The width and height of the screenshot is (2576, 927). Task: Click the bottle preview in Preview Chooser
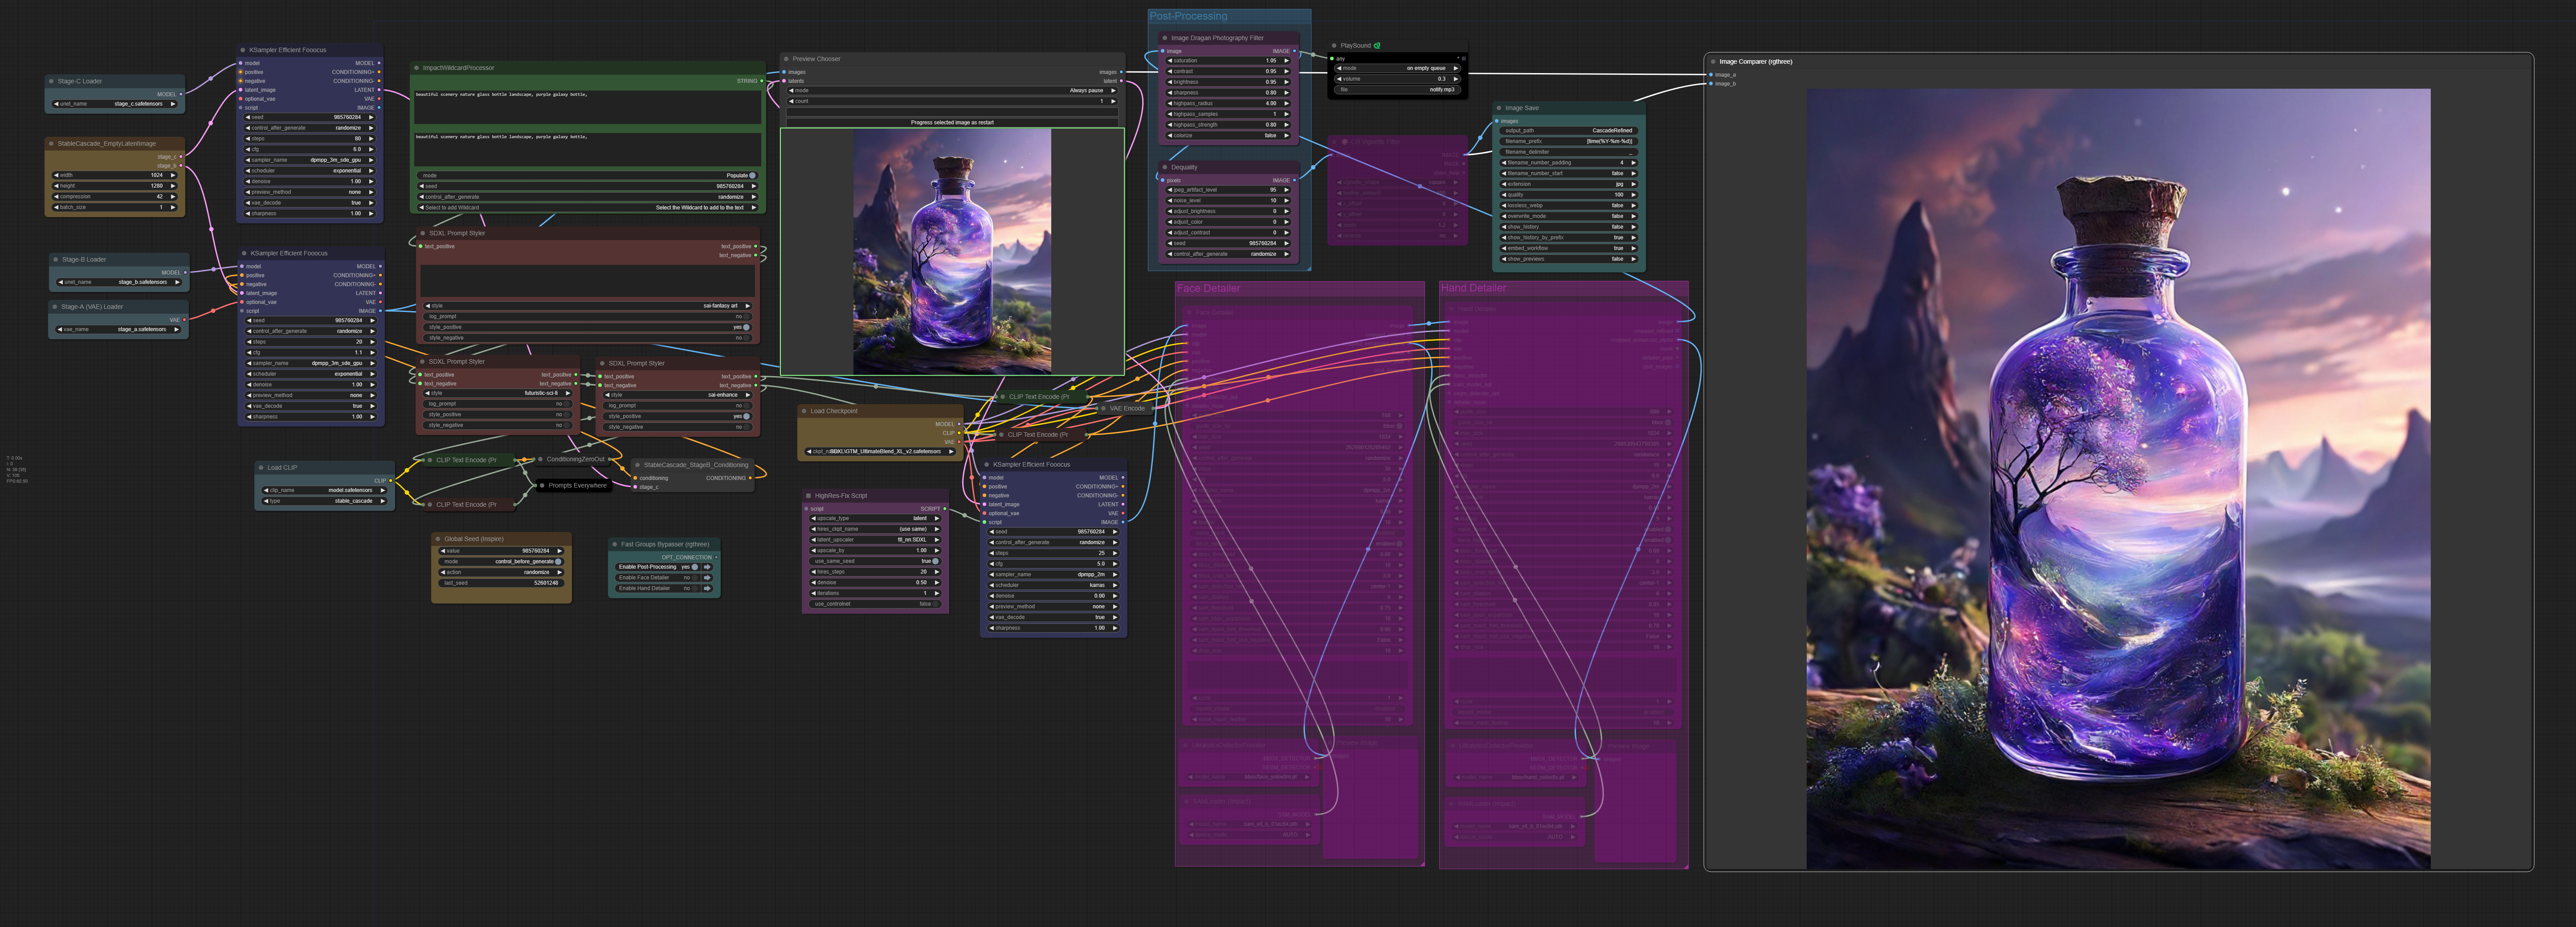[x=951, y=251]
